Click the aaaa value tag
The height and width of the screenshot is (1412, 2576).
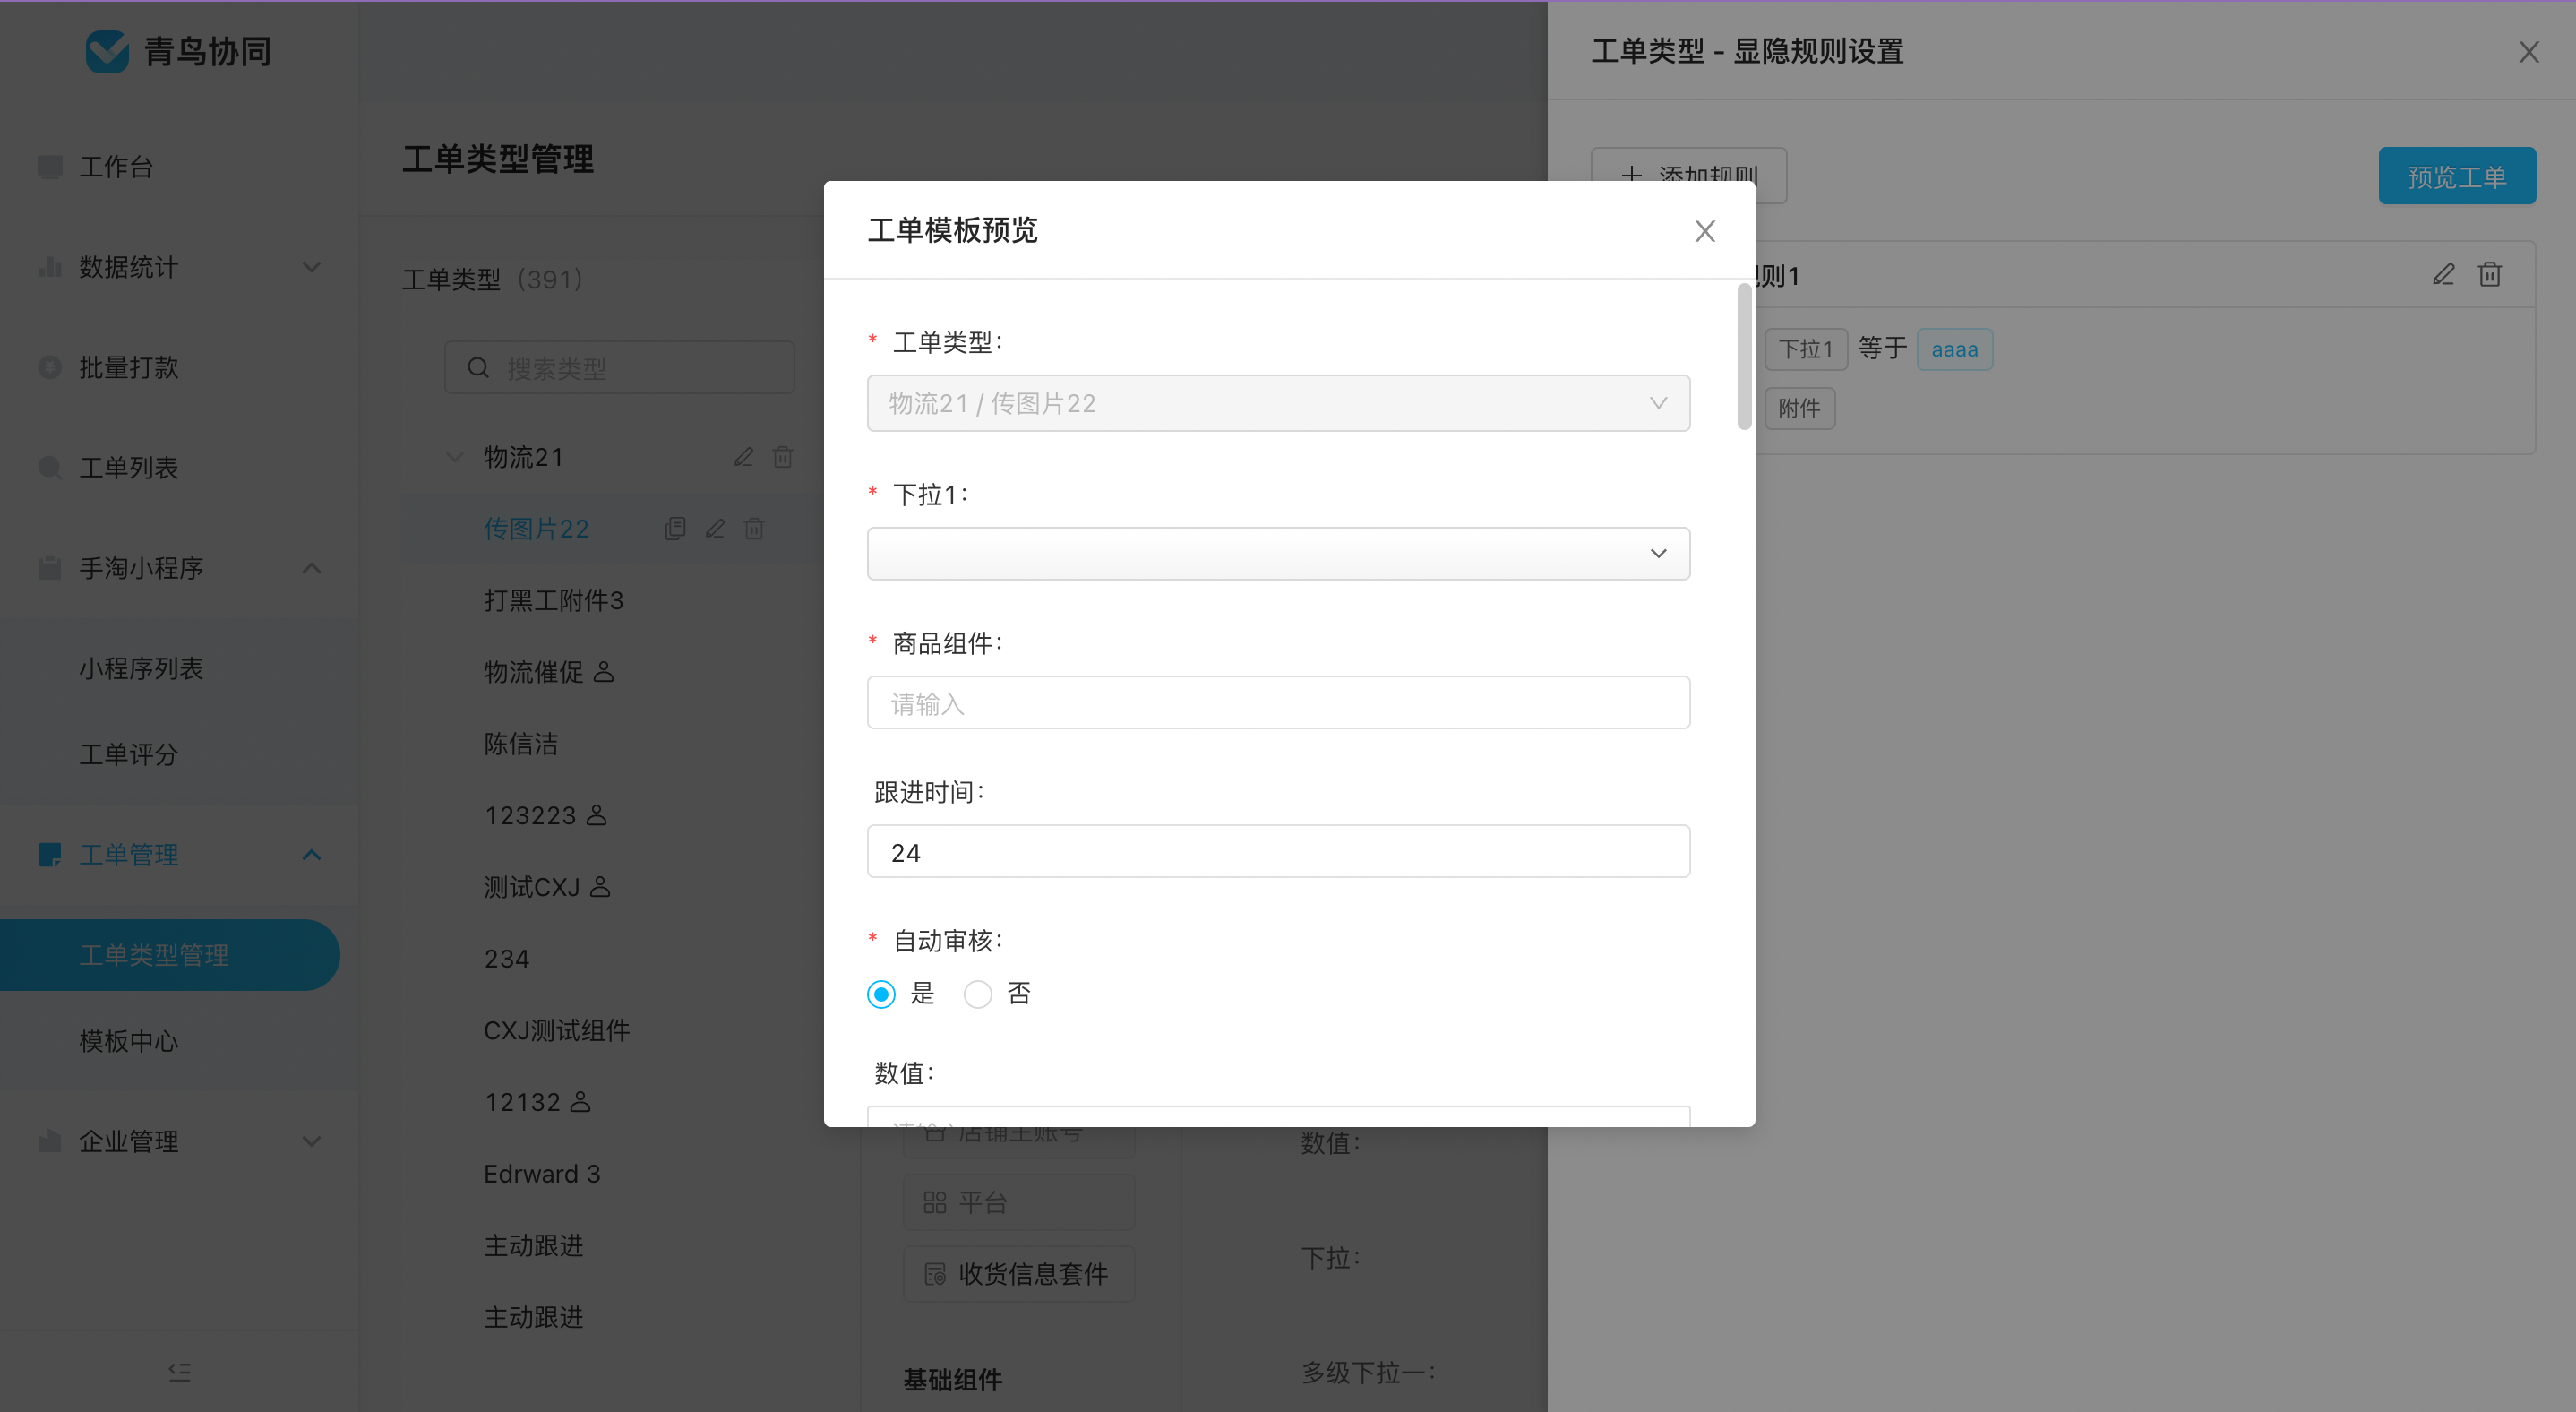(1954, 349)
